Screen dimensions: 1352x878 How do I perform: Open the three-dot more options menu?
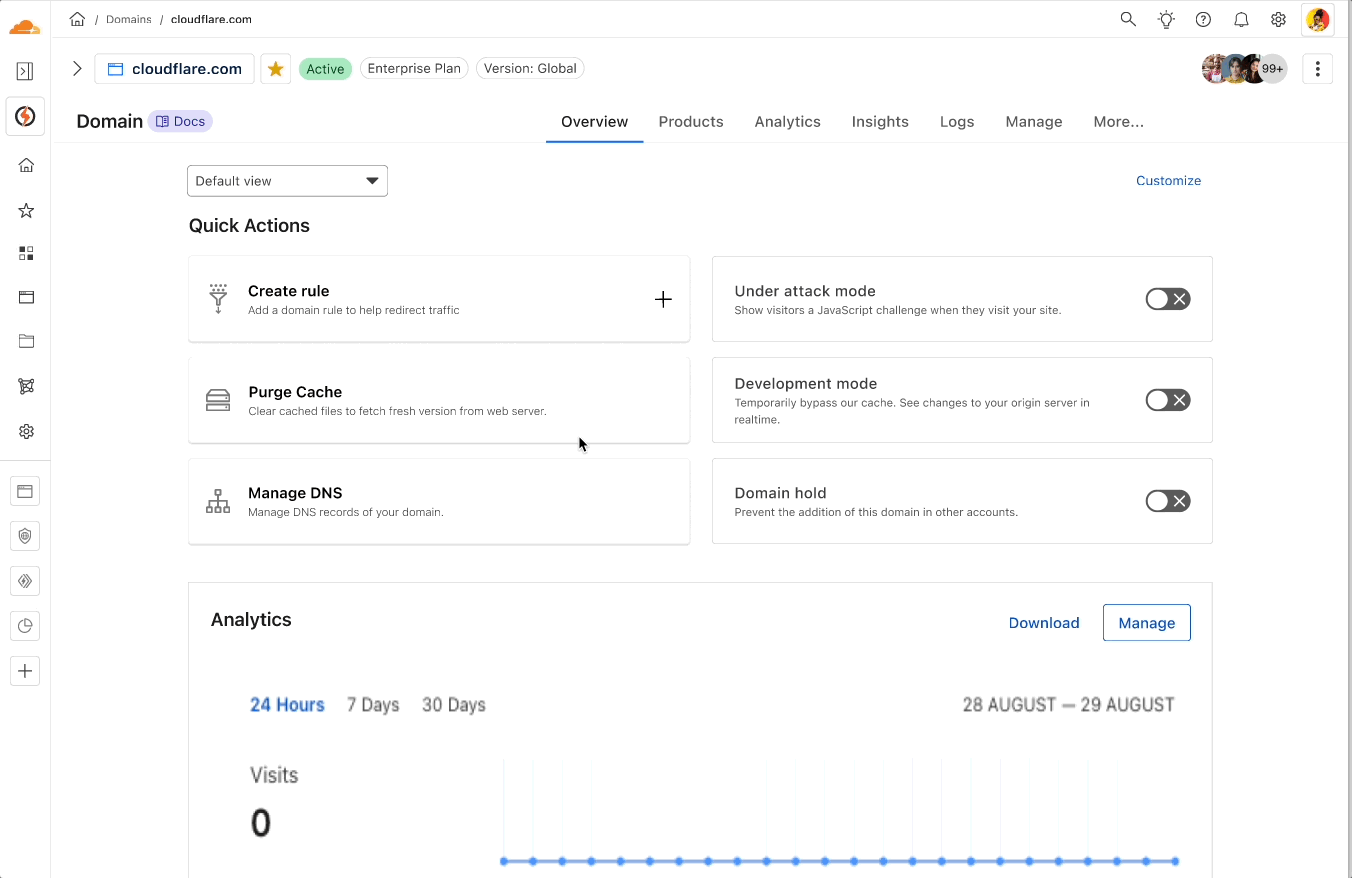[1318, 69]
